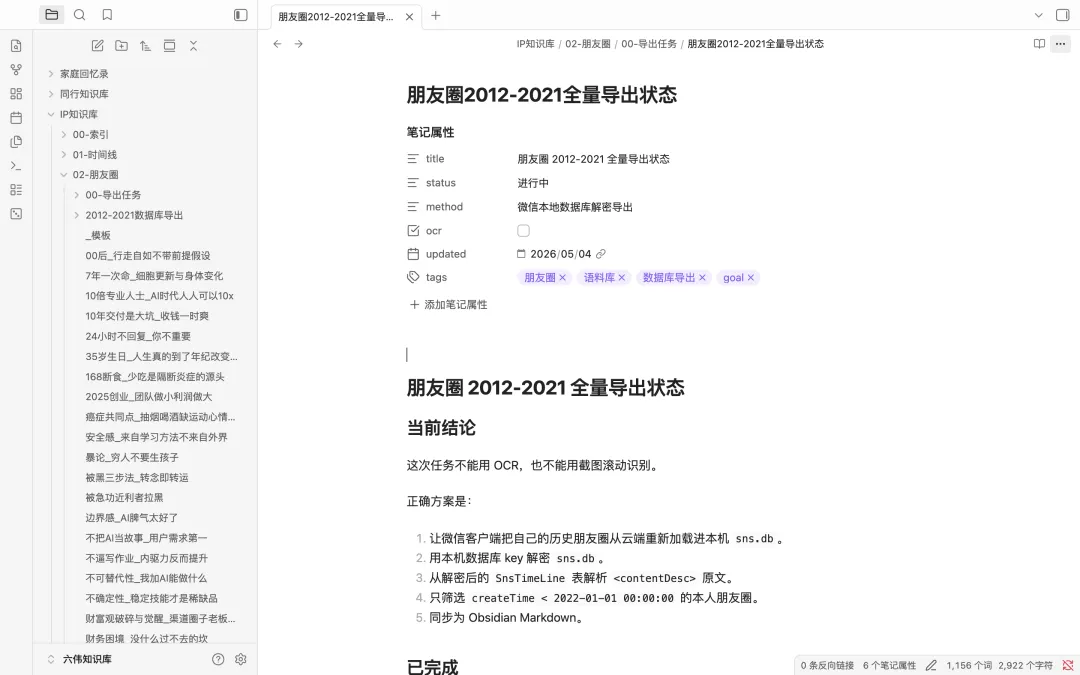
Task: Collapse the 02-朋友圈 folder
Action: [63, 175]
